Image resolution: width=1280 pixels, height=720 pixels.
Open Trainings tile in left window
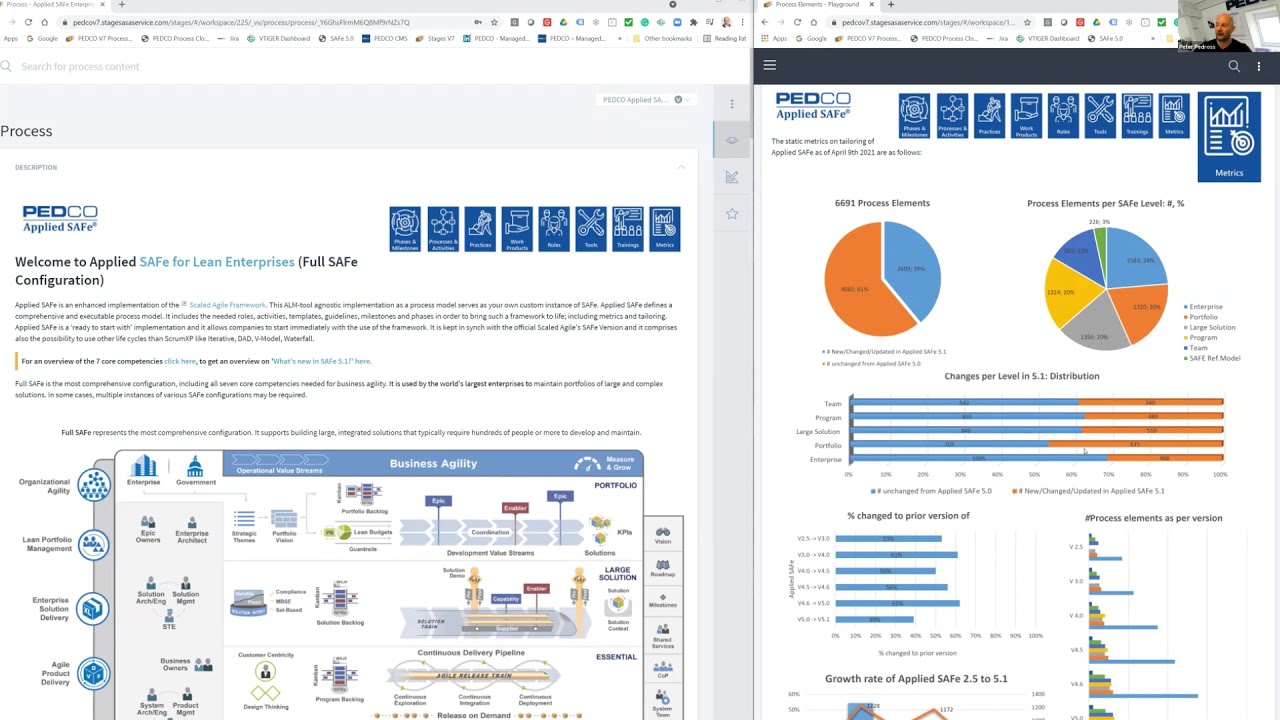pos(628,229)
